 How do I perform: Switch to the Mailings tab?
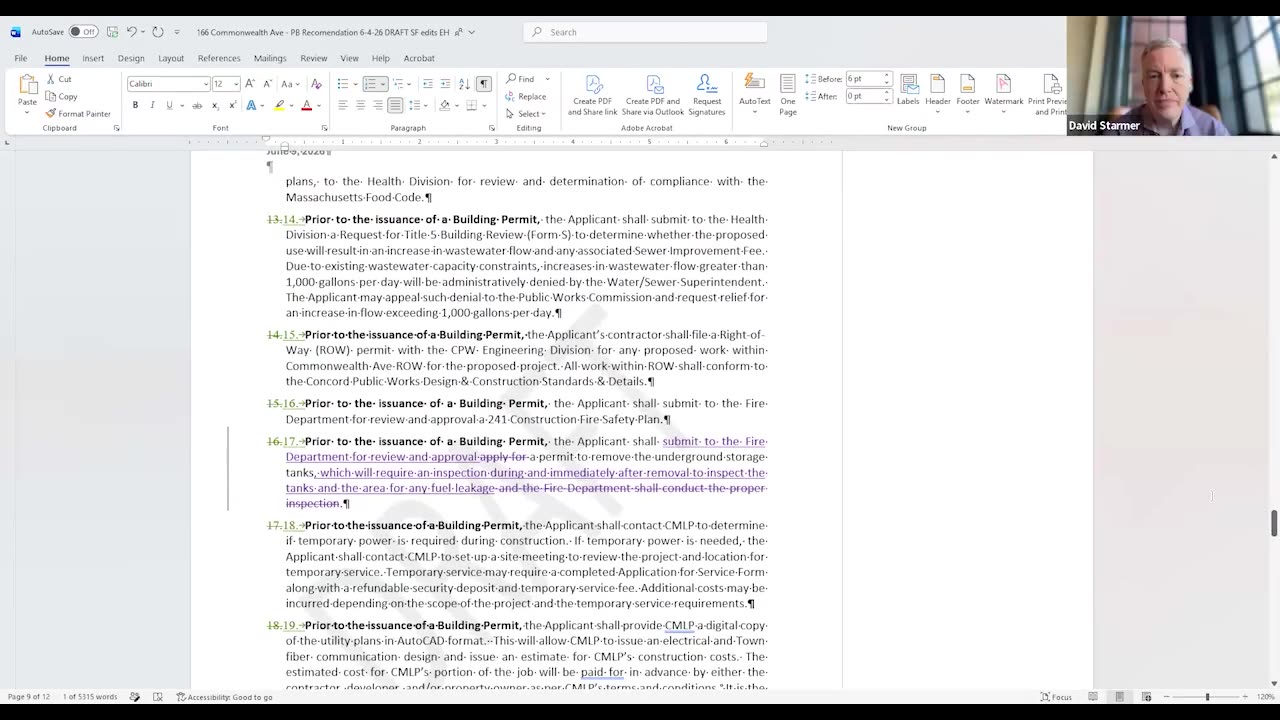coord(270,58)
